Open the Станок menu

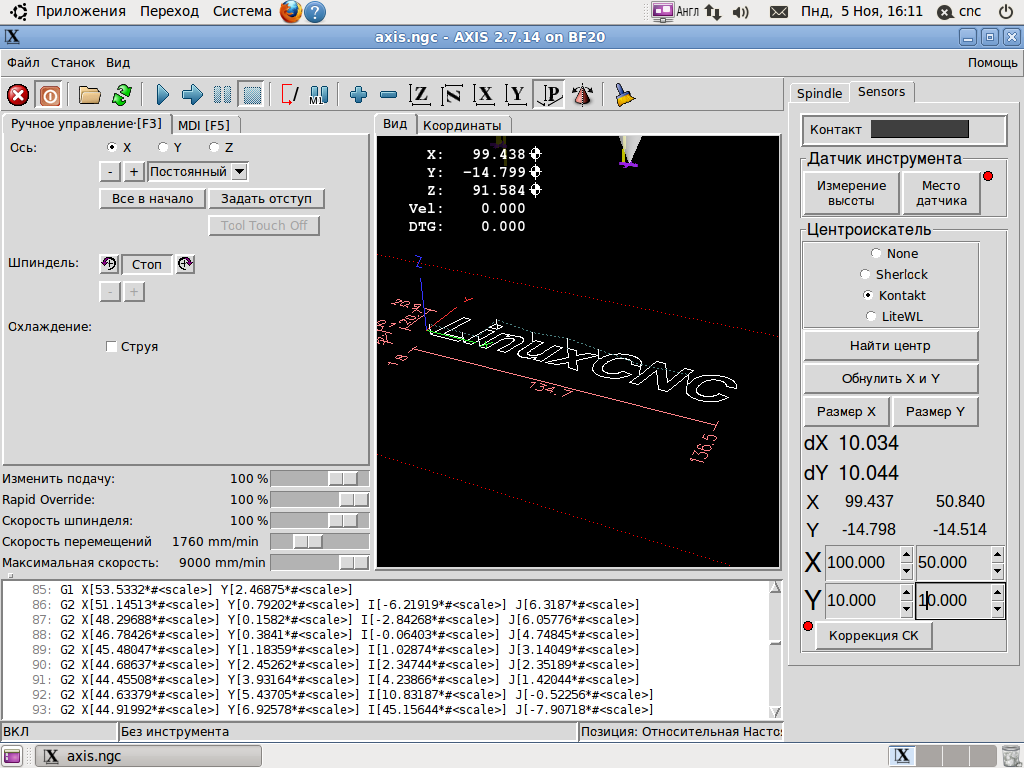point(73,62)
